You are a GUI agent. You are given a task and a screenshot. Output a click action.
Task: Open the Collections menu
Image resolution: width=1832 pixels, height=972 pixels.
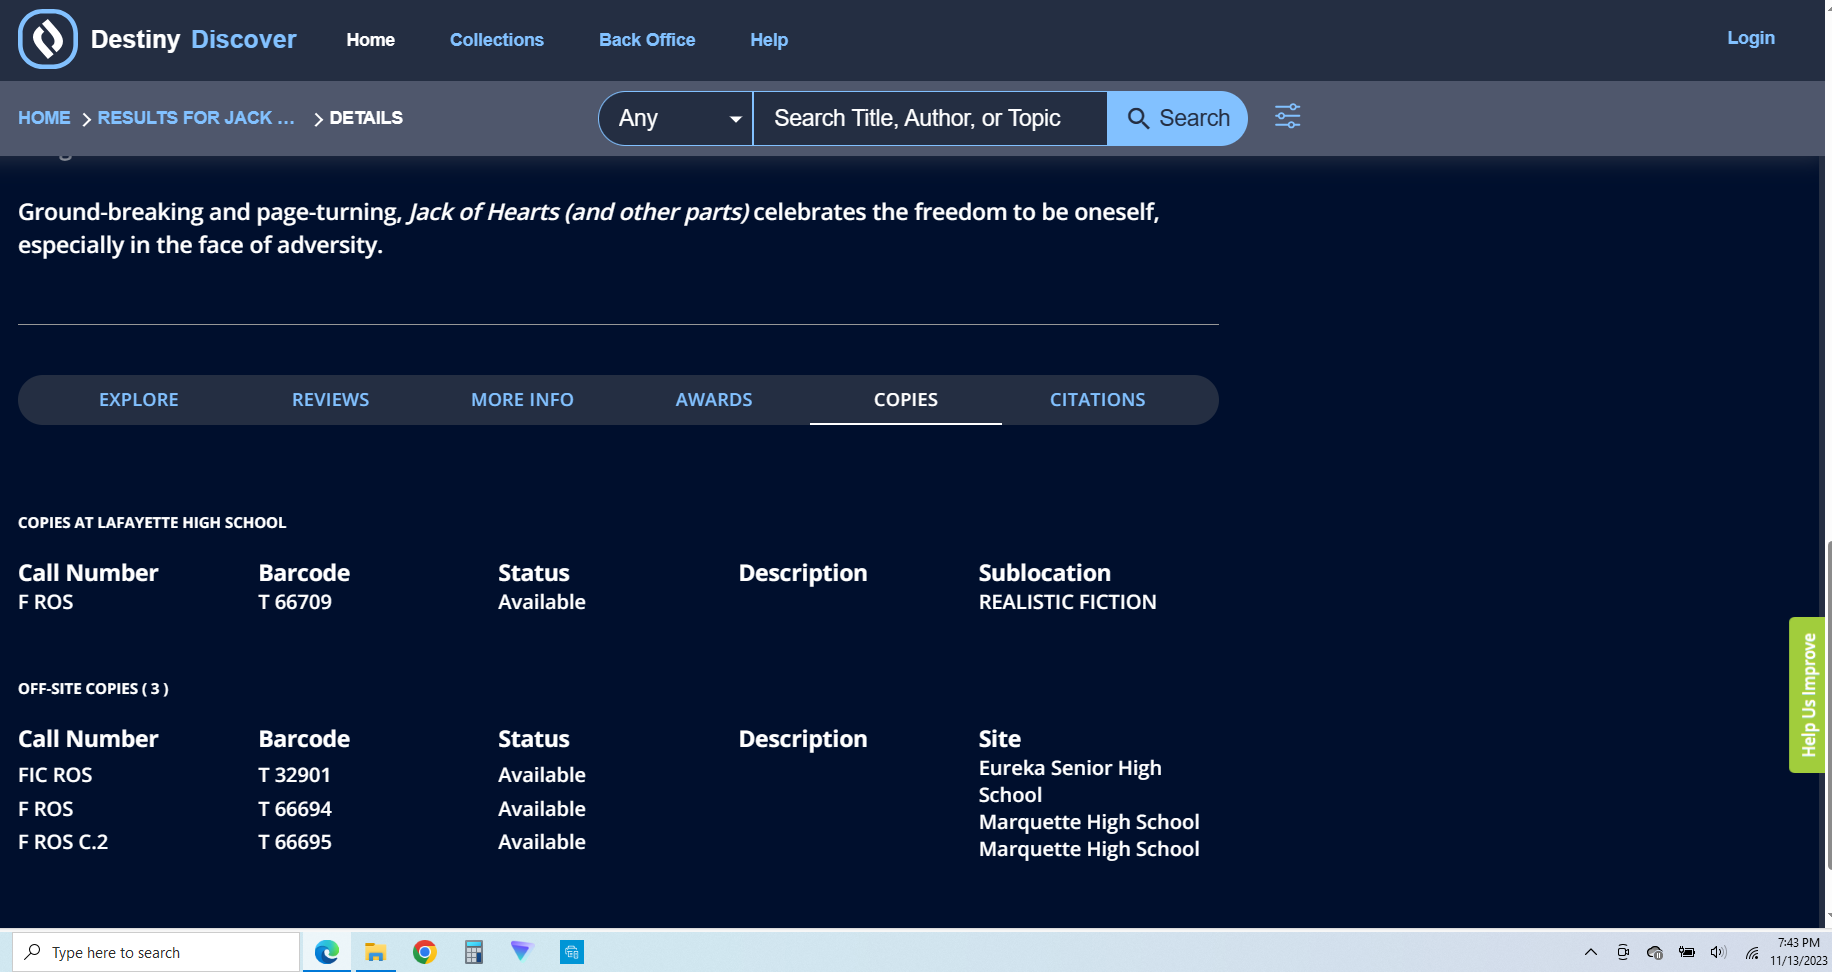click(x=497, y=40)
